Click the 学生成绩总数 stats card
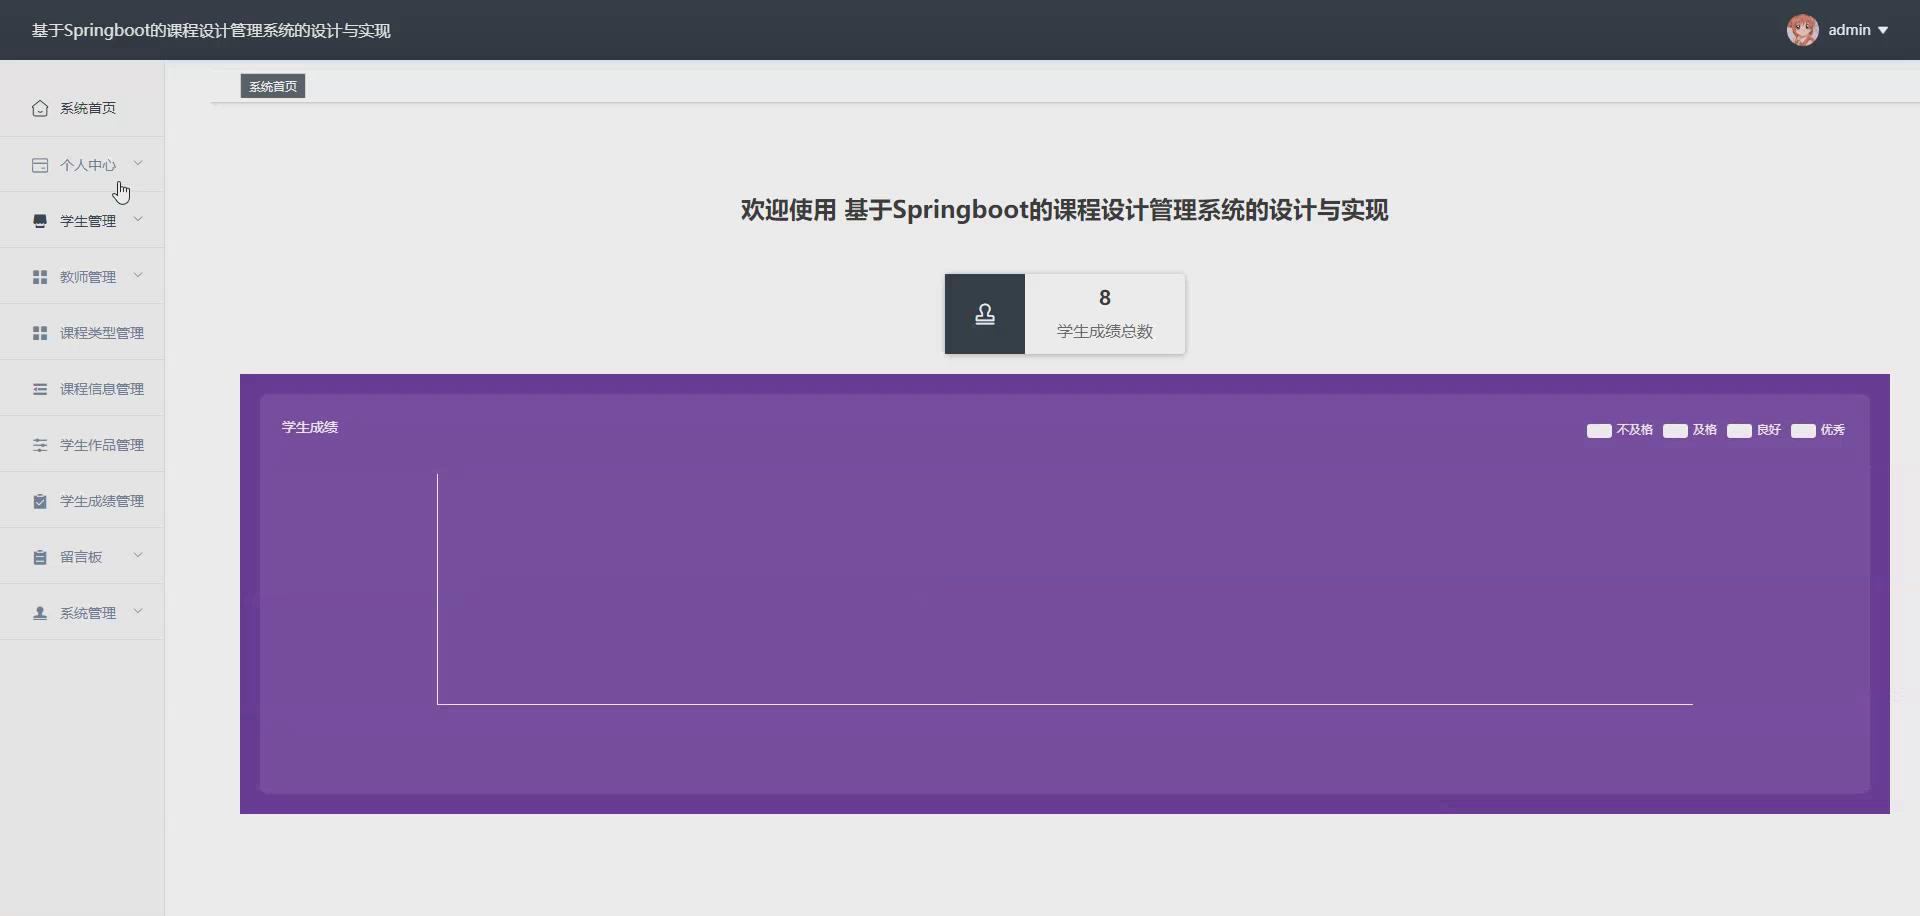Viewport: 1920px width, 916px height. pyautogui.click(x=1064, y=313)
